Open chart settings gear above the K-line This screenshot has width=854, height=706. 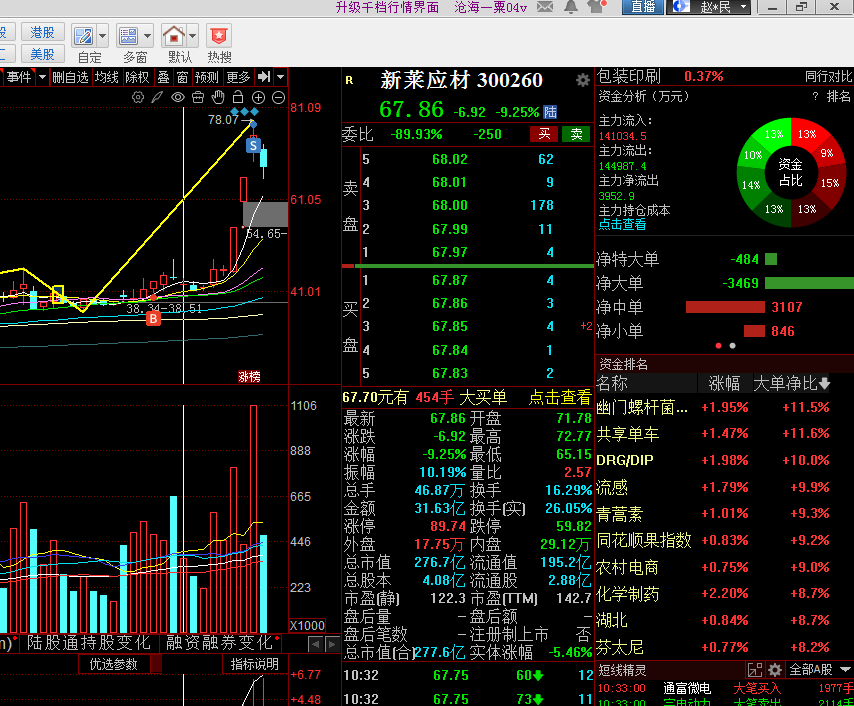click(138, 98)
